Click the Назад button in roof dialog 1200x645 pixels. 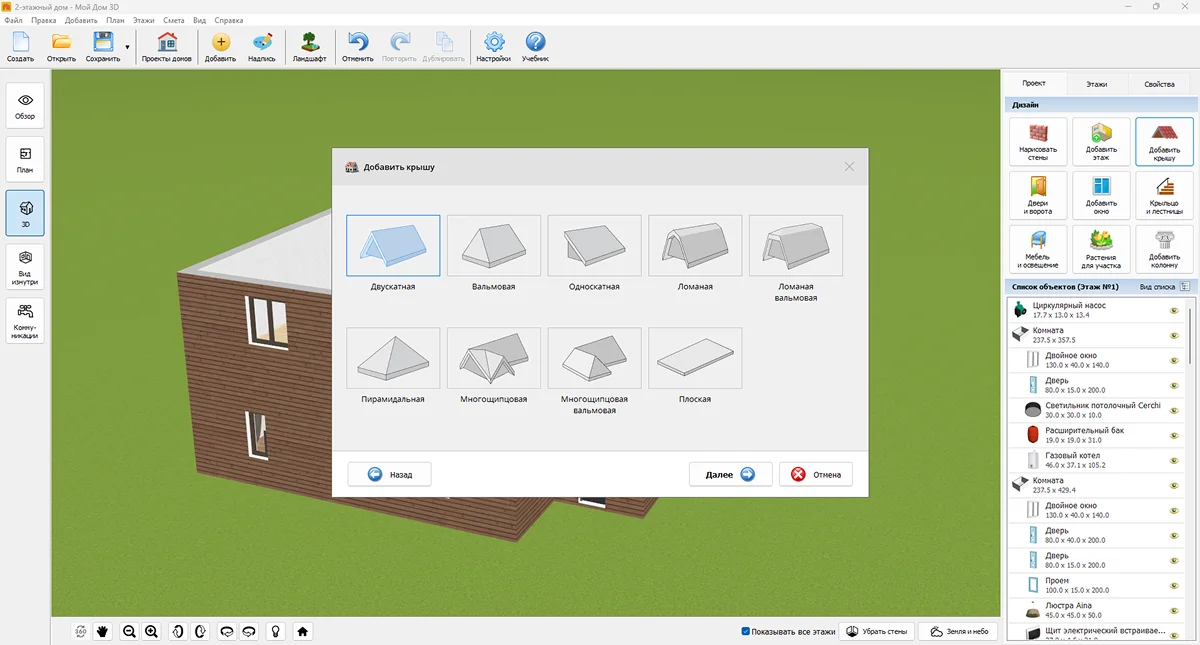(389, 474)
